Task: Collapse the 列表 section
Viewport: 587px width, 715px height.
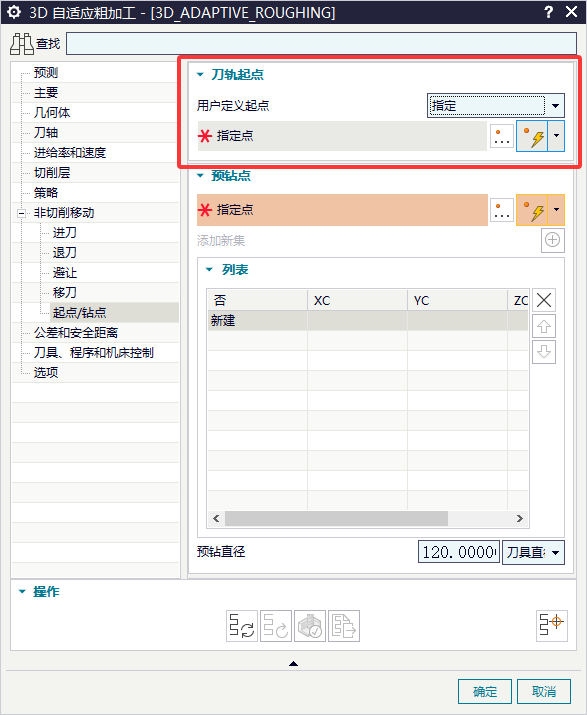Action: (209, 269)
